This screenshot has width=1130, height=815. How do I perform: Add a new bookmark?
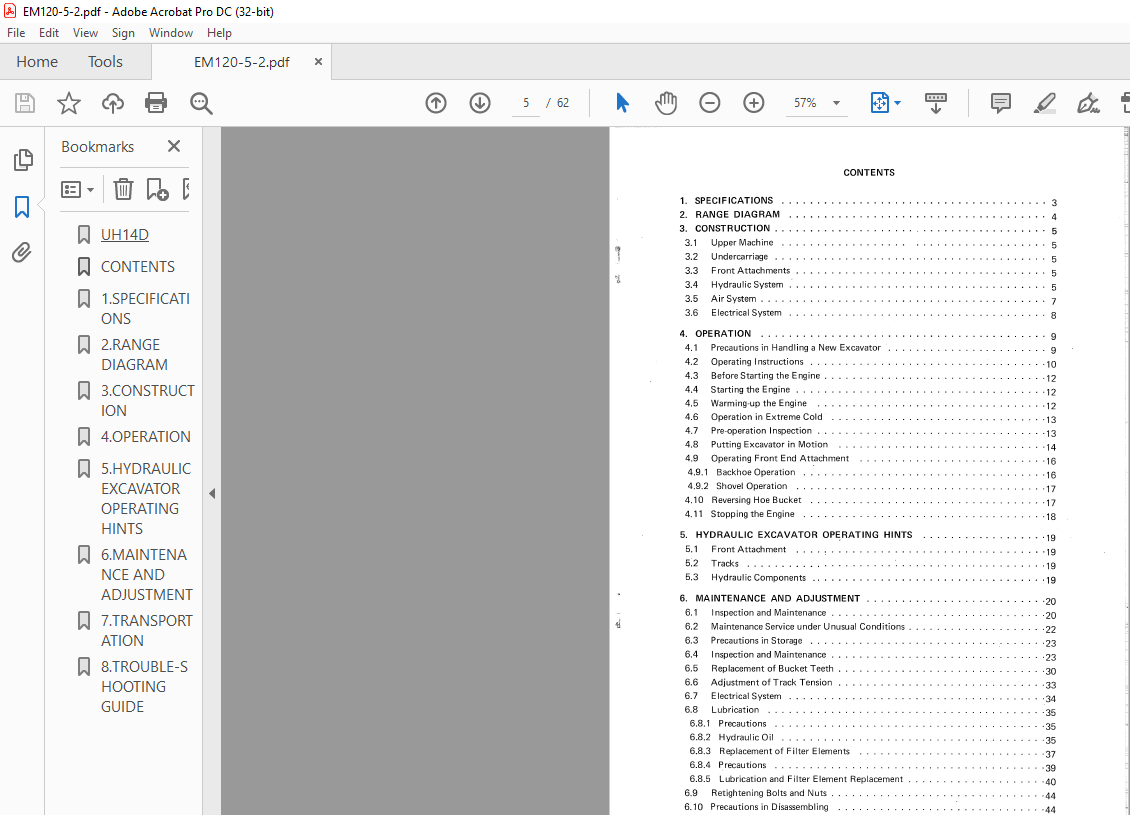(x=157, y=189)
